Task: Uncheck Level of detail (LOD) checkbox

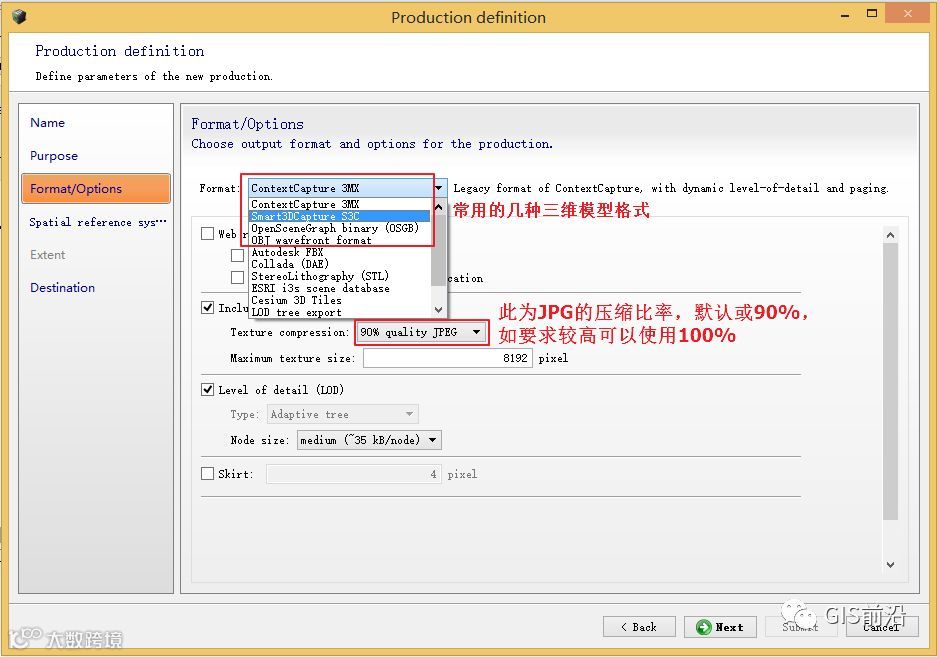Action: (207, 390)
